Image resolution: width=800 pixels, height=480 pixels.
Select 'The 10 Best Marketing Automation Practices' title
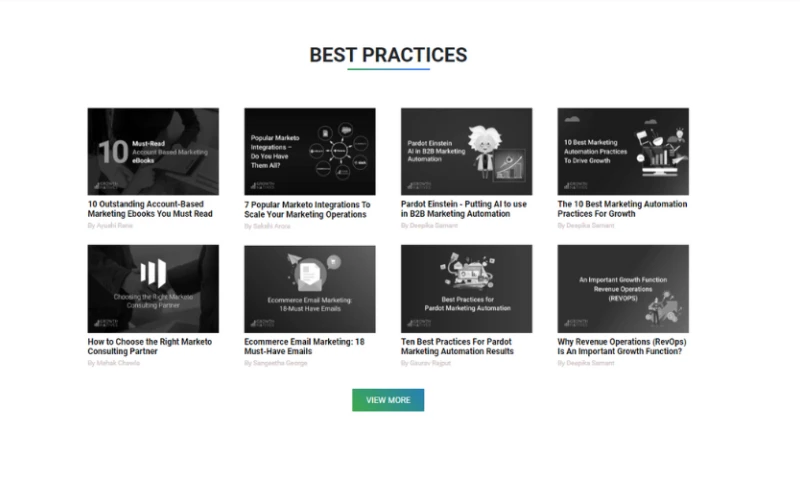point(622,209)
